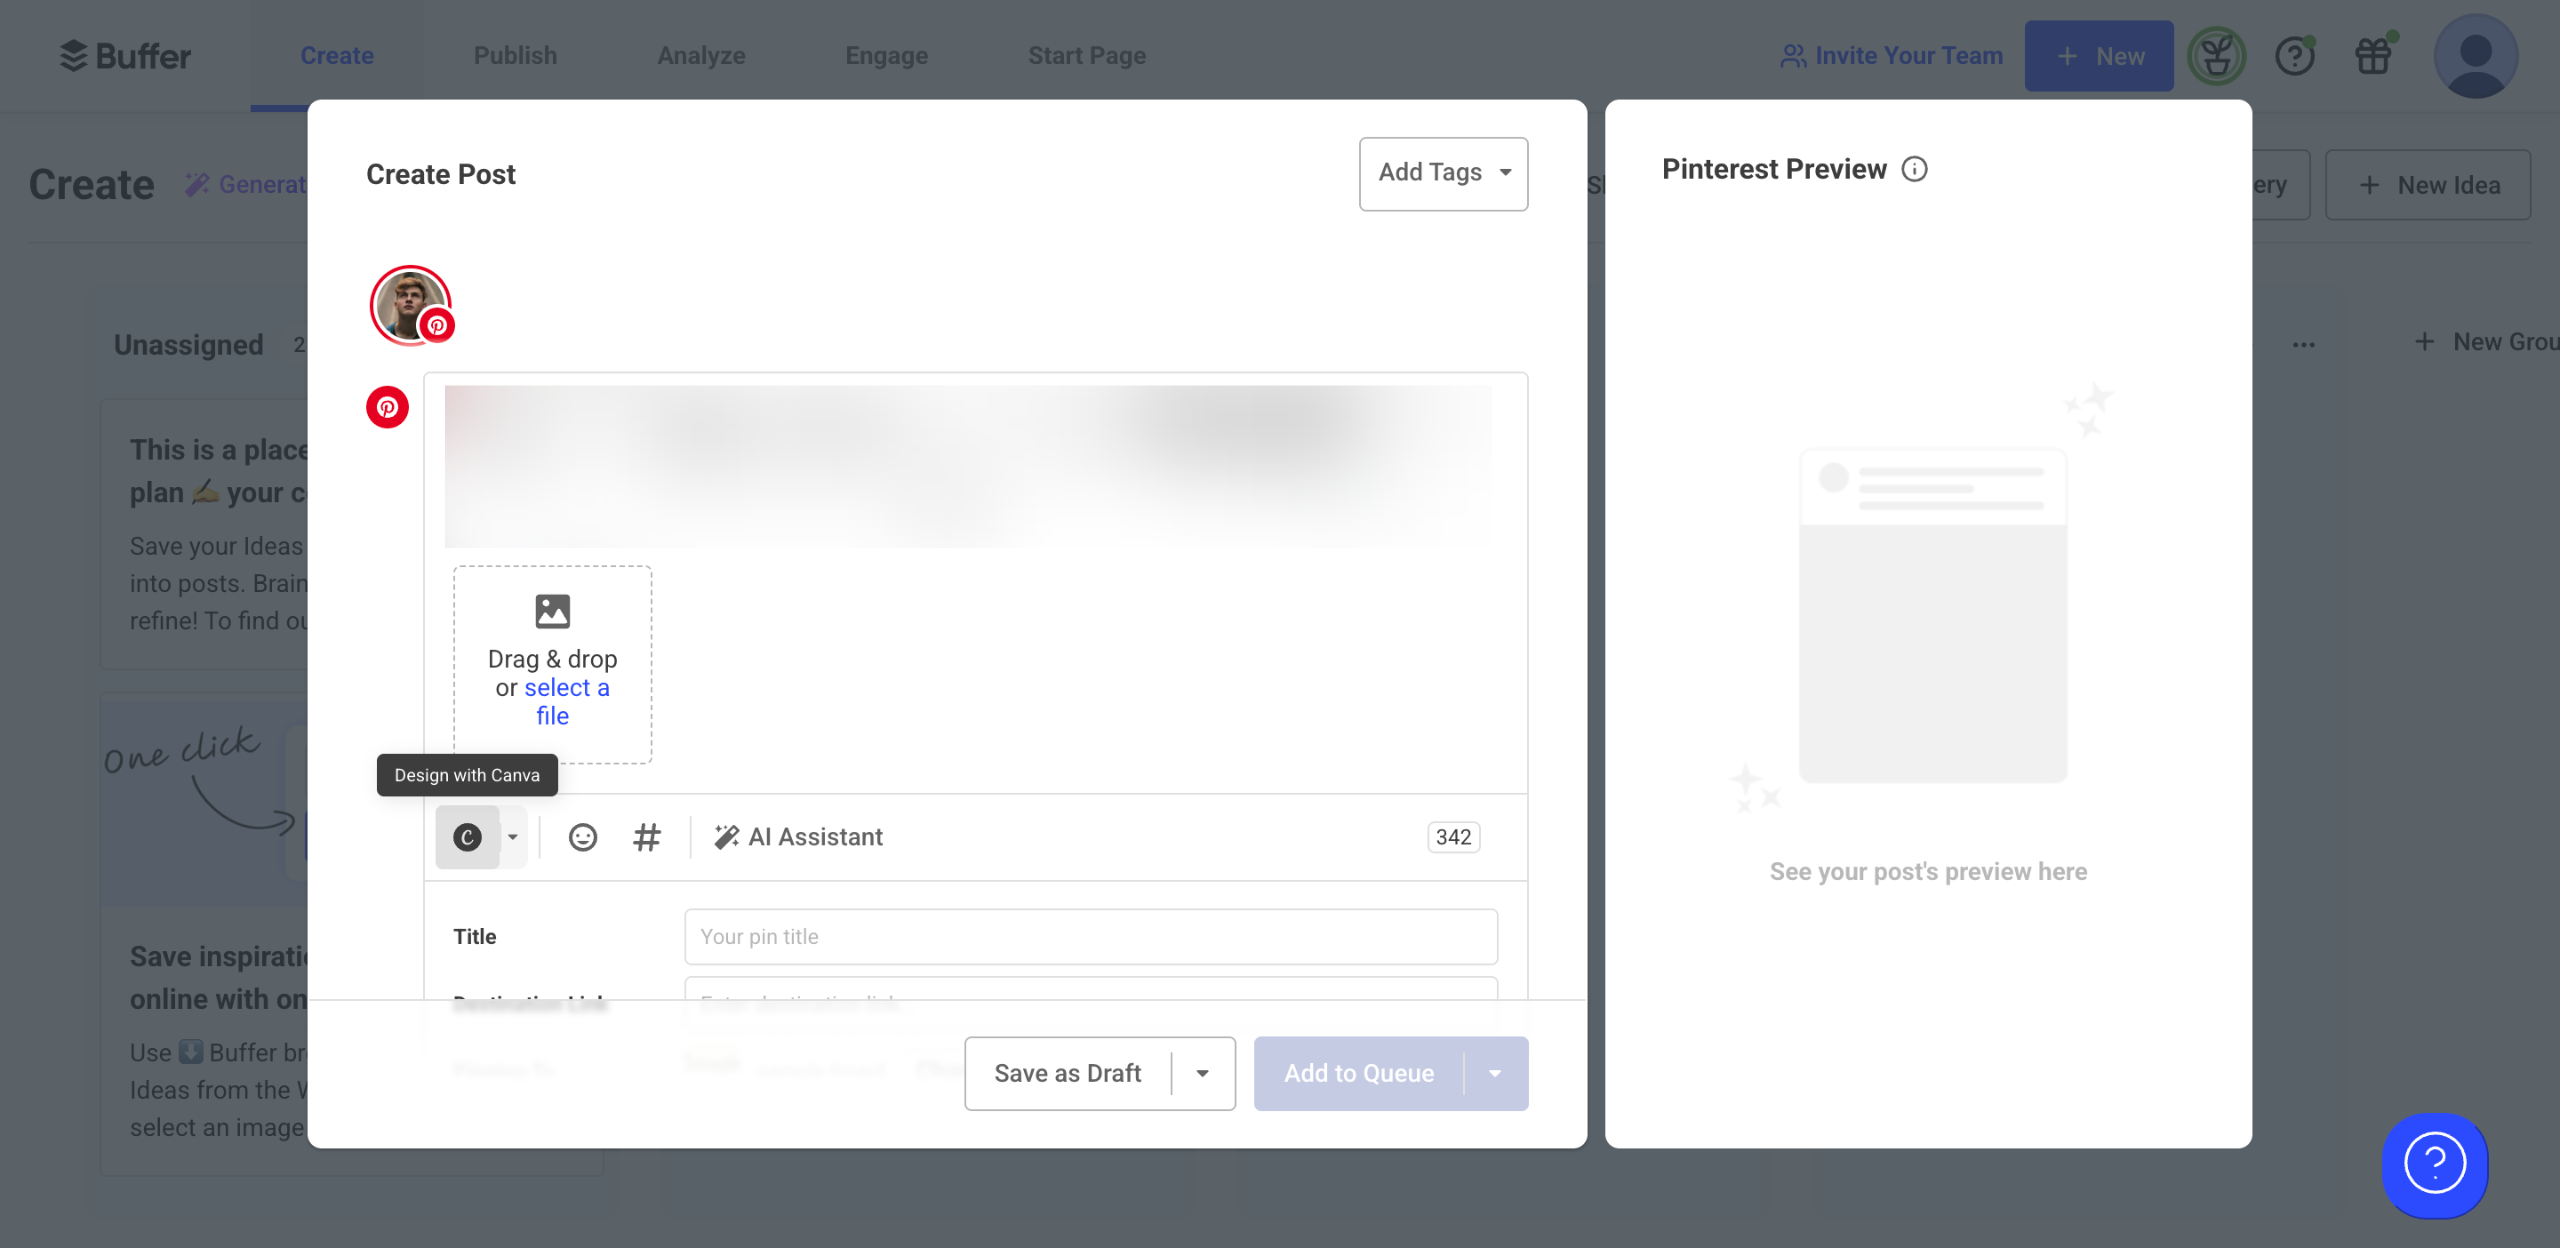Click the Canva design icon
2560x1248 pixels.
[x=467, y=837]
